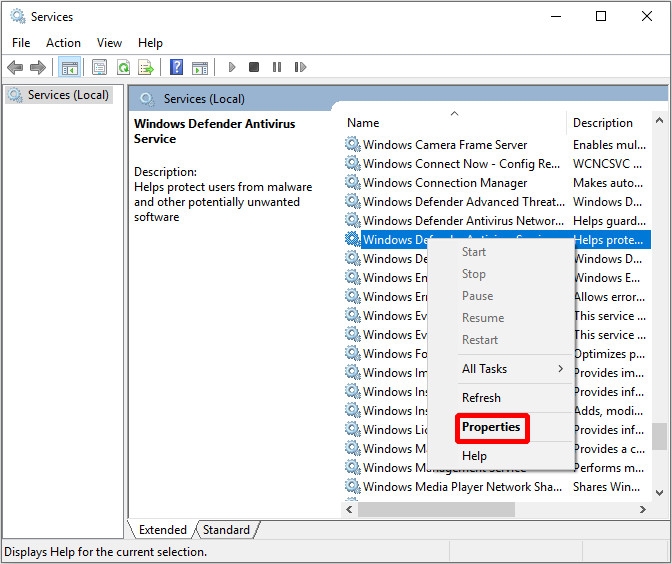672x564 pixels.
Task: Click 'WCNCSVC ...' description cell
Action: tap(607, 164)
